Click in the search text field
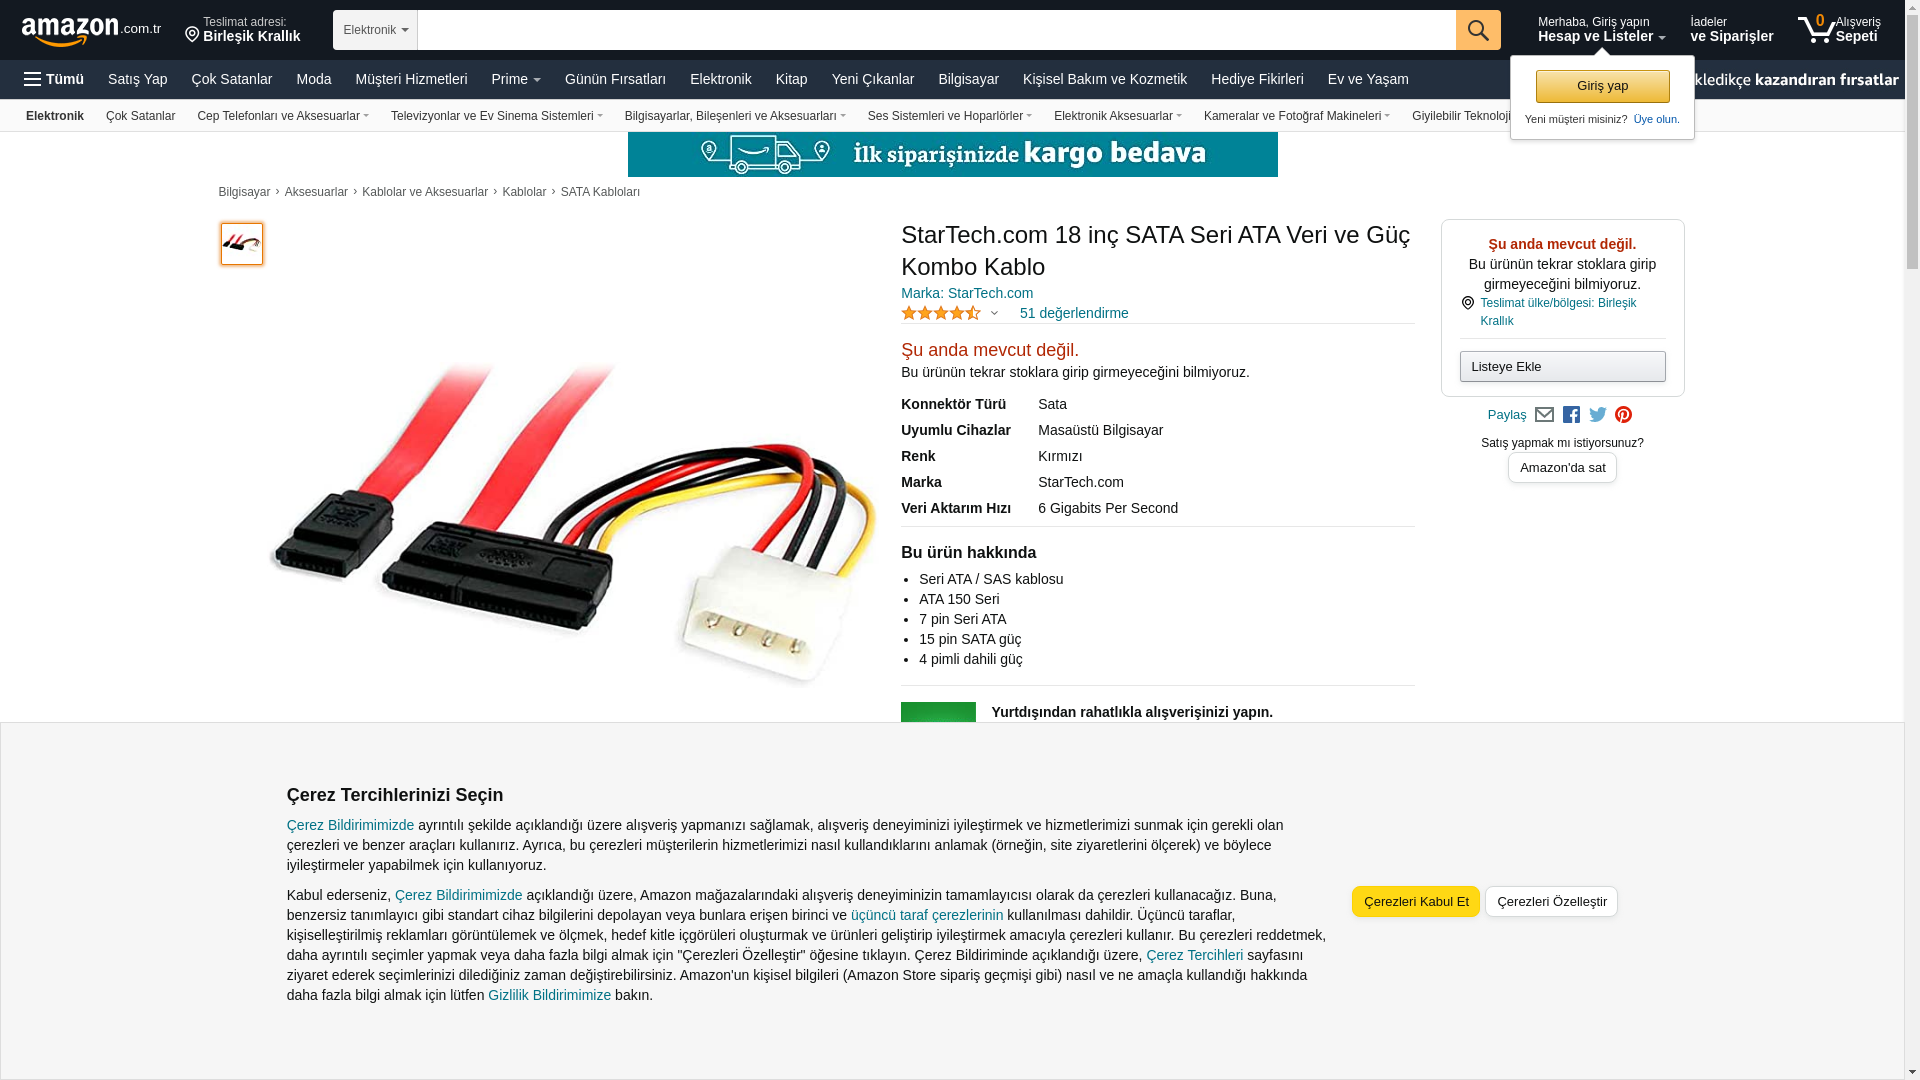 [x=936, y=30]
